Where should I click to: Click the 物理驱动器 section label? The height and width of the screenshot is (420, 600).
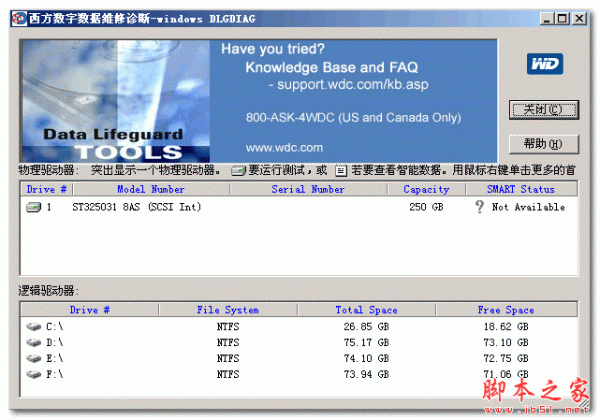[48, 170]
